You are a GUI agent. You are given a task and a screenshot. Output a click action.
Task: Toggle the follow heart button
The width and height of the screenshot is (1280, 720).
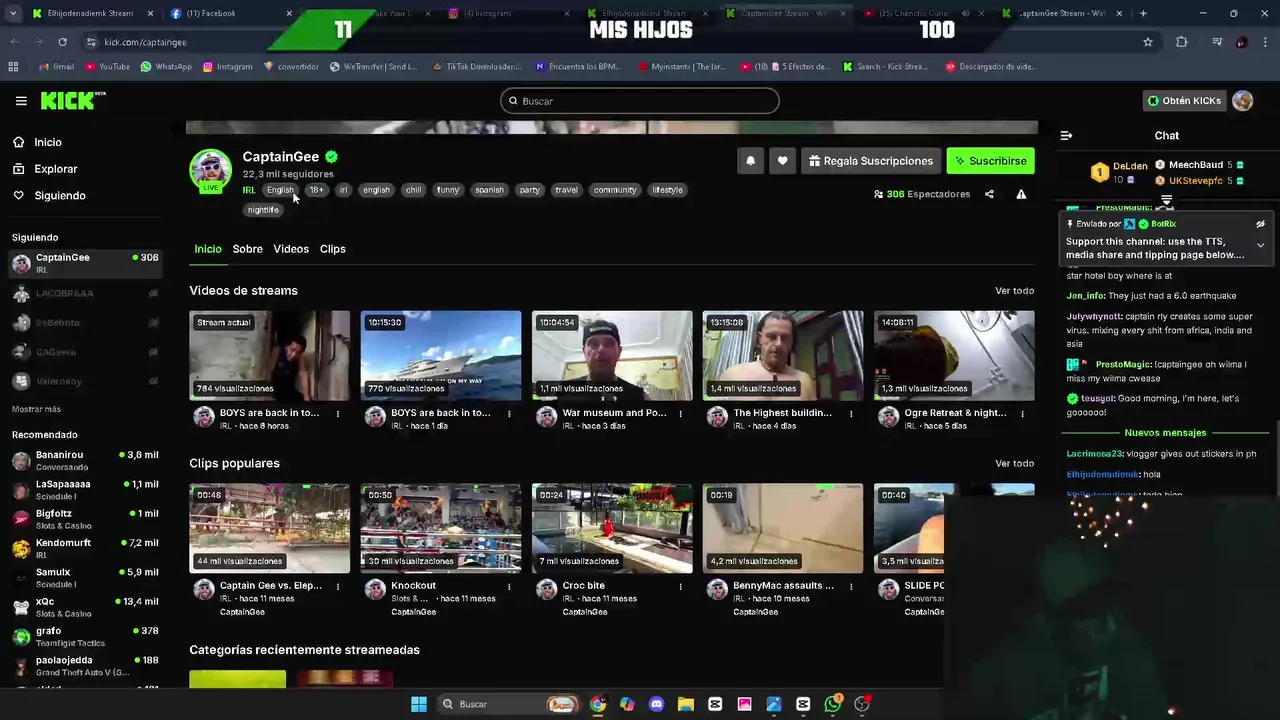(x=782, y=161)
